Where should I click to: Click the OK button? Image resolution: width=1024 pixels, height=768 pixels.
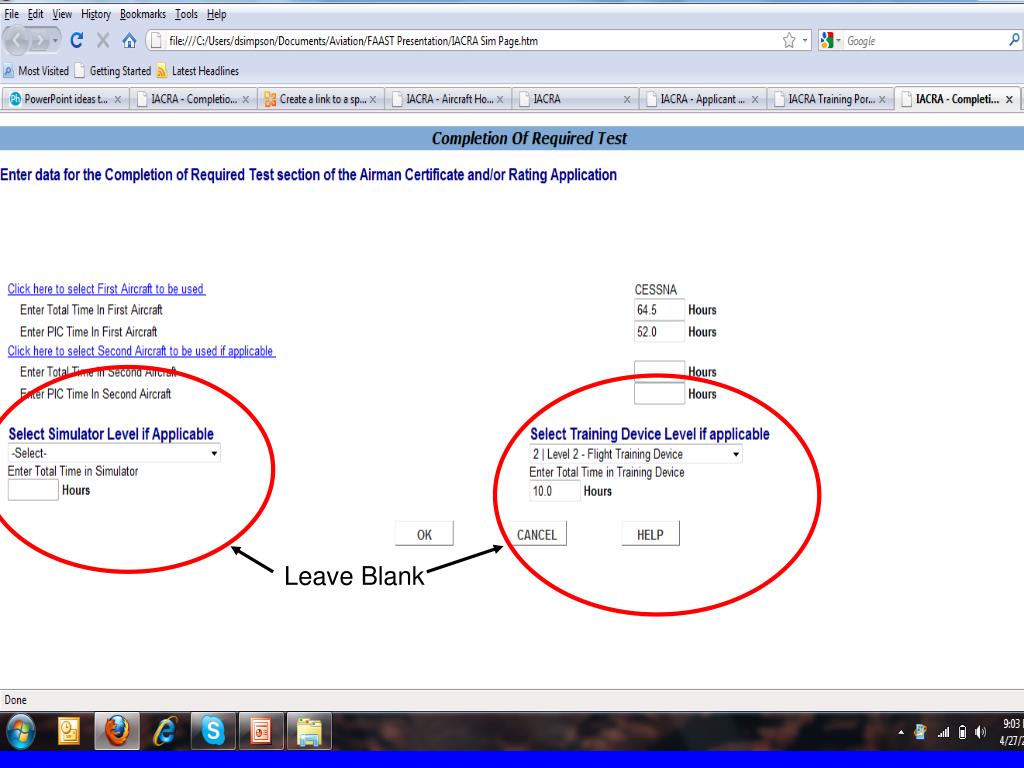point(424,534)
